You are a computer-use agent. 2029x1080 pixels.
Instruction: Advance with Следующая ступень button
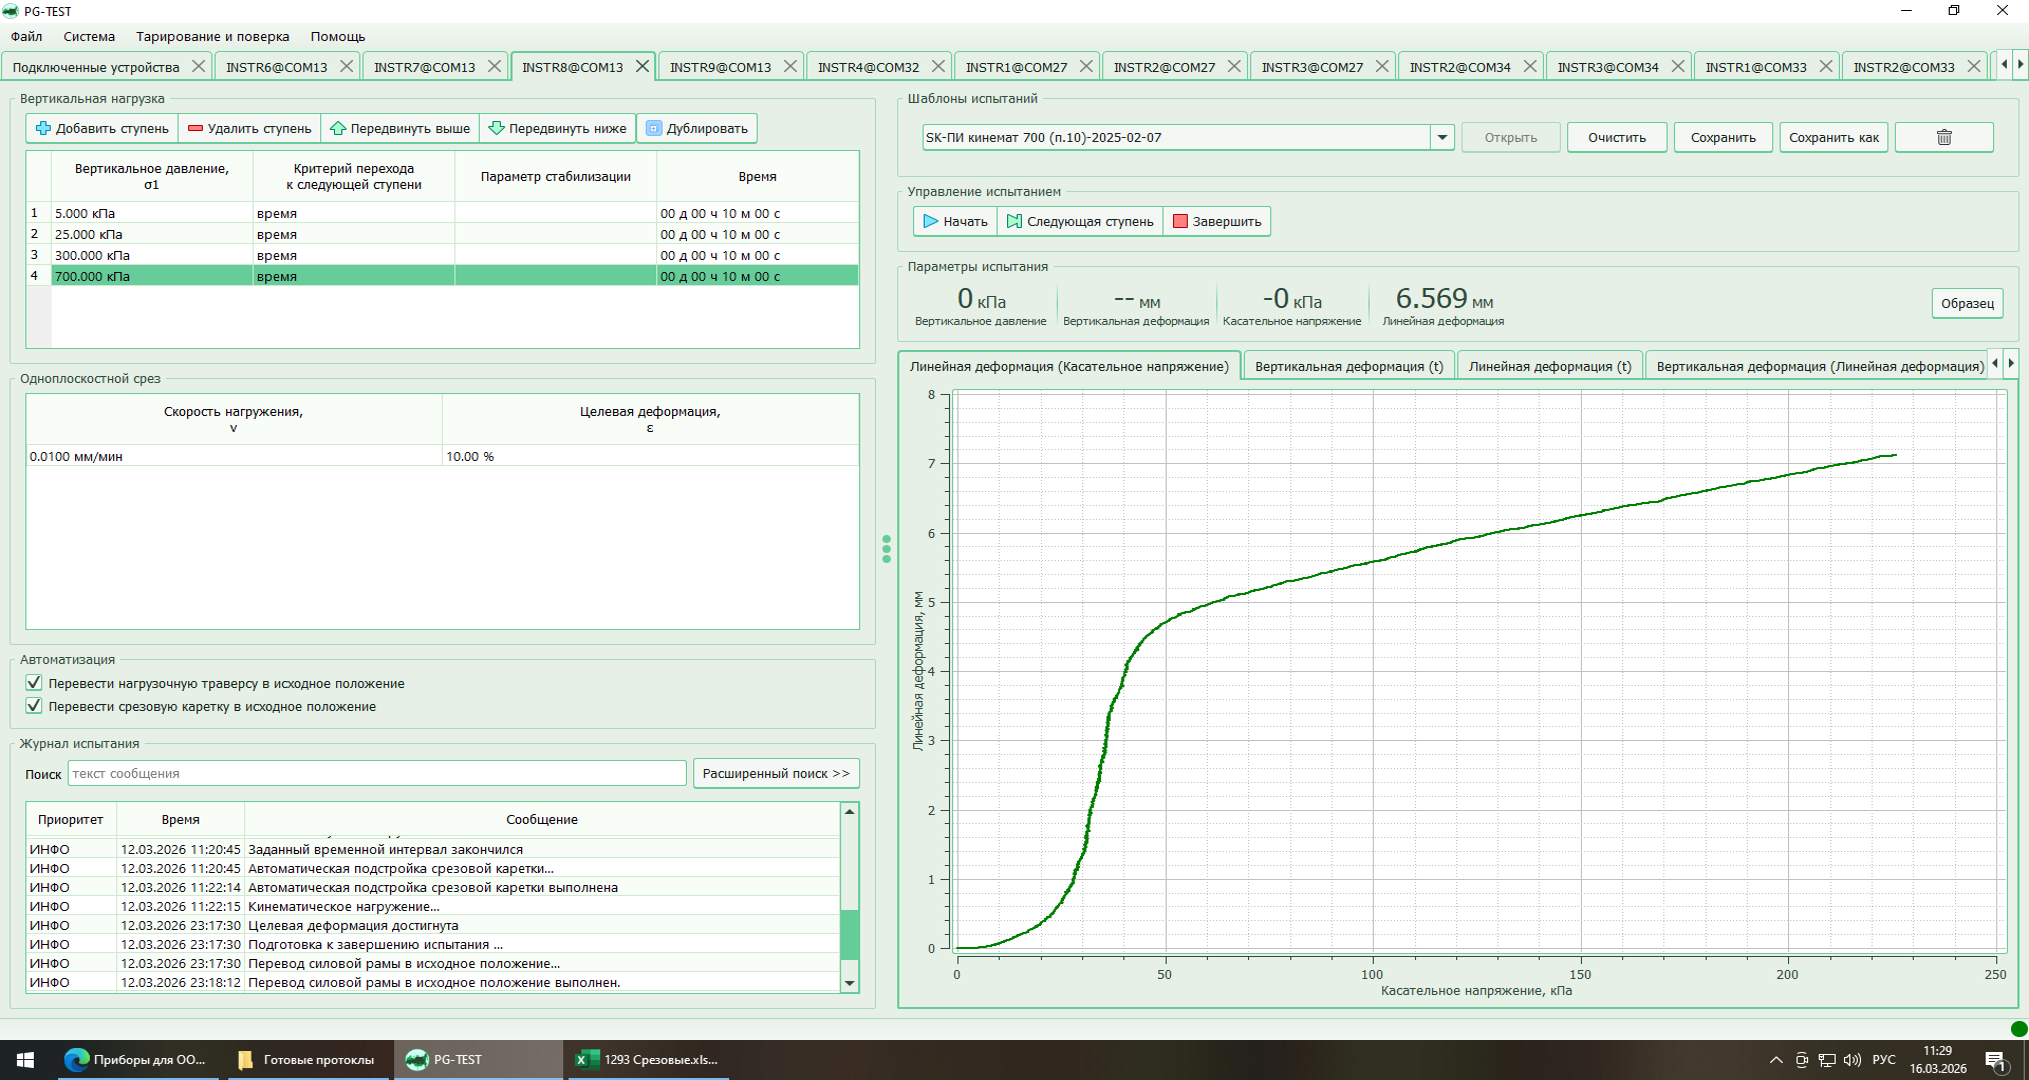(x=1080, y=221)
